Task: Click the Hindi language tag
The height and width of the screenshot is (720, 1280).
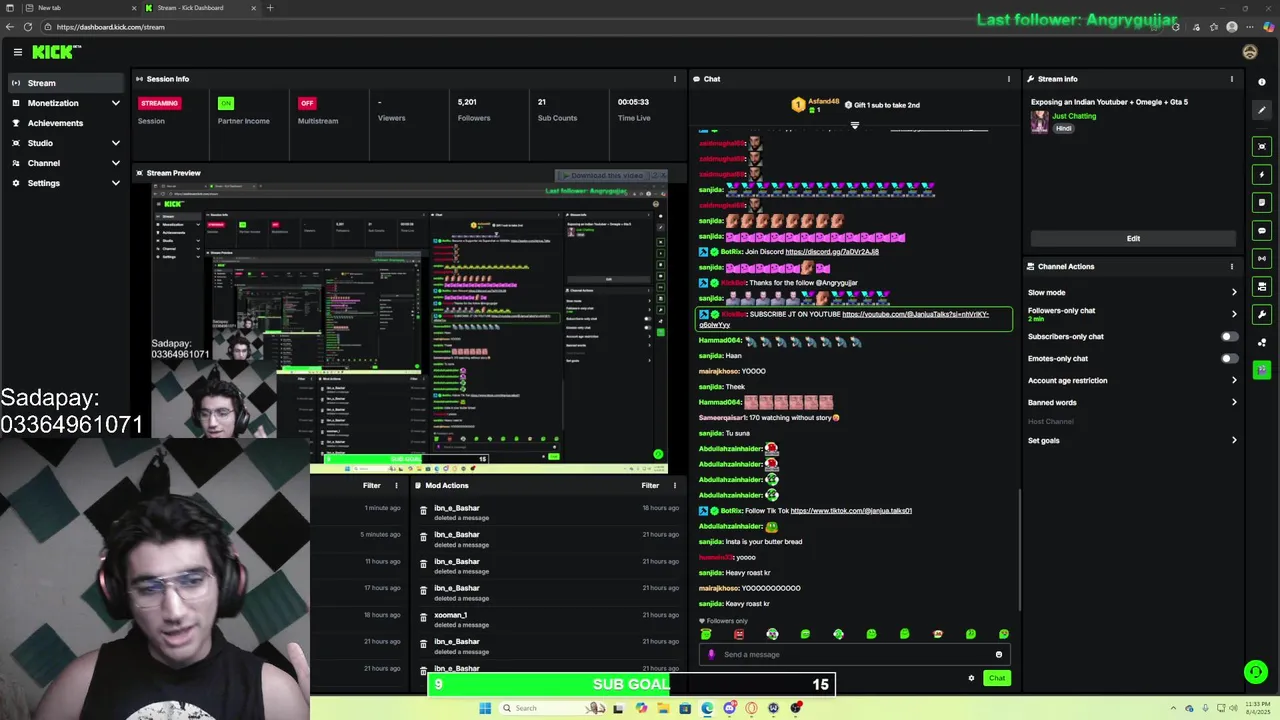Action: pyautogui.click(x=1063, y=129)
